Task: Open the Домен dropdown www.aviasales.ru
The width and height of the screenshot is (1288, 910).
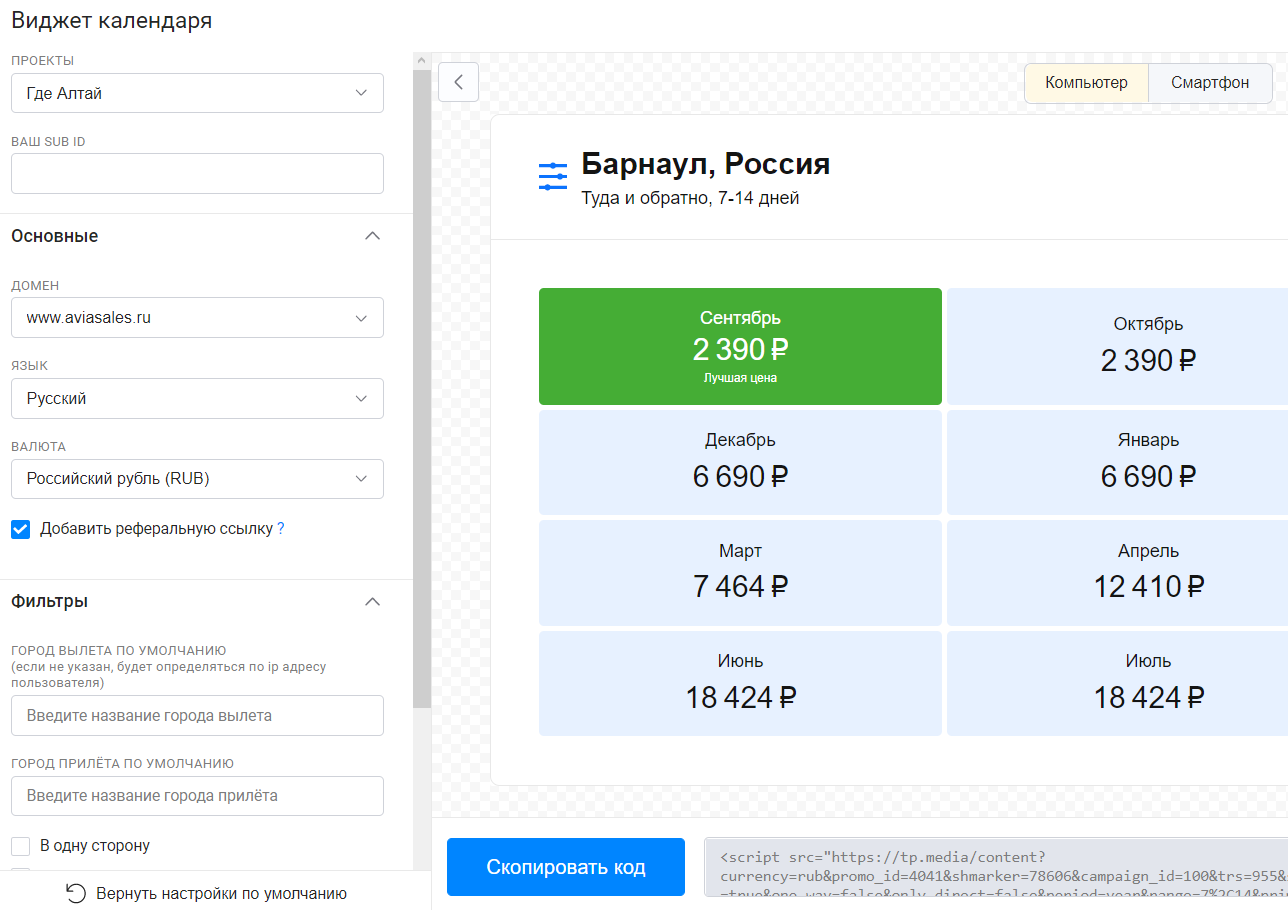Action: [x=197, y=318]
